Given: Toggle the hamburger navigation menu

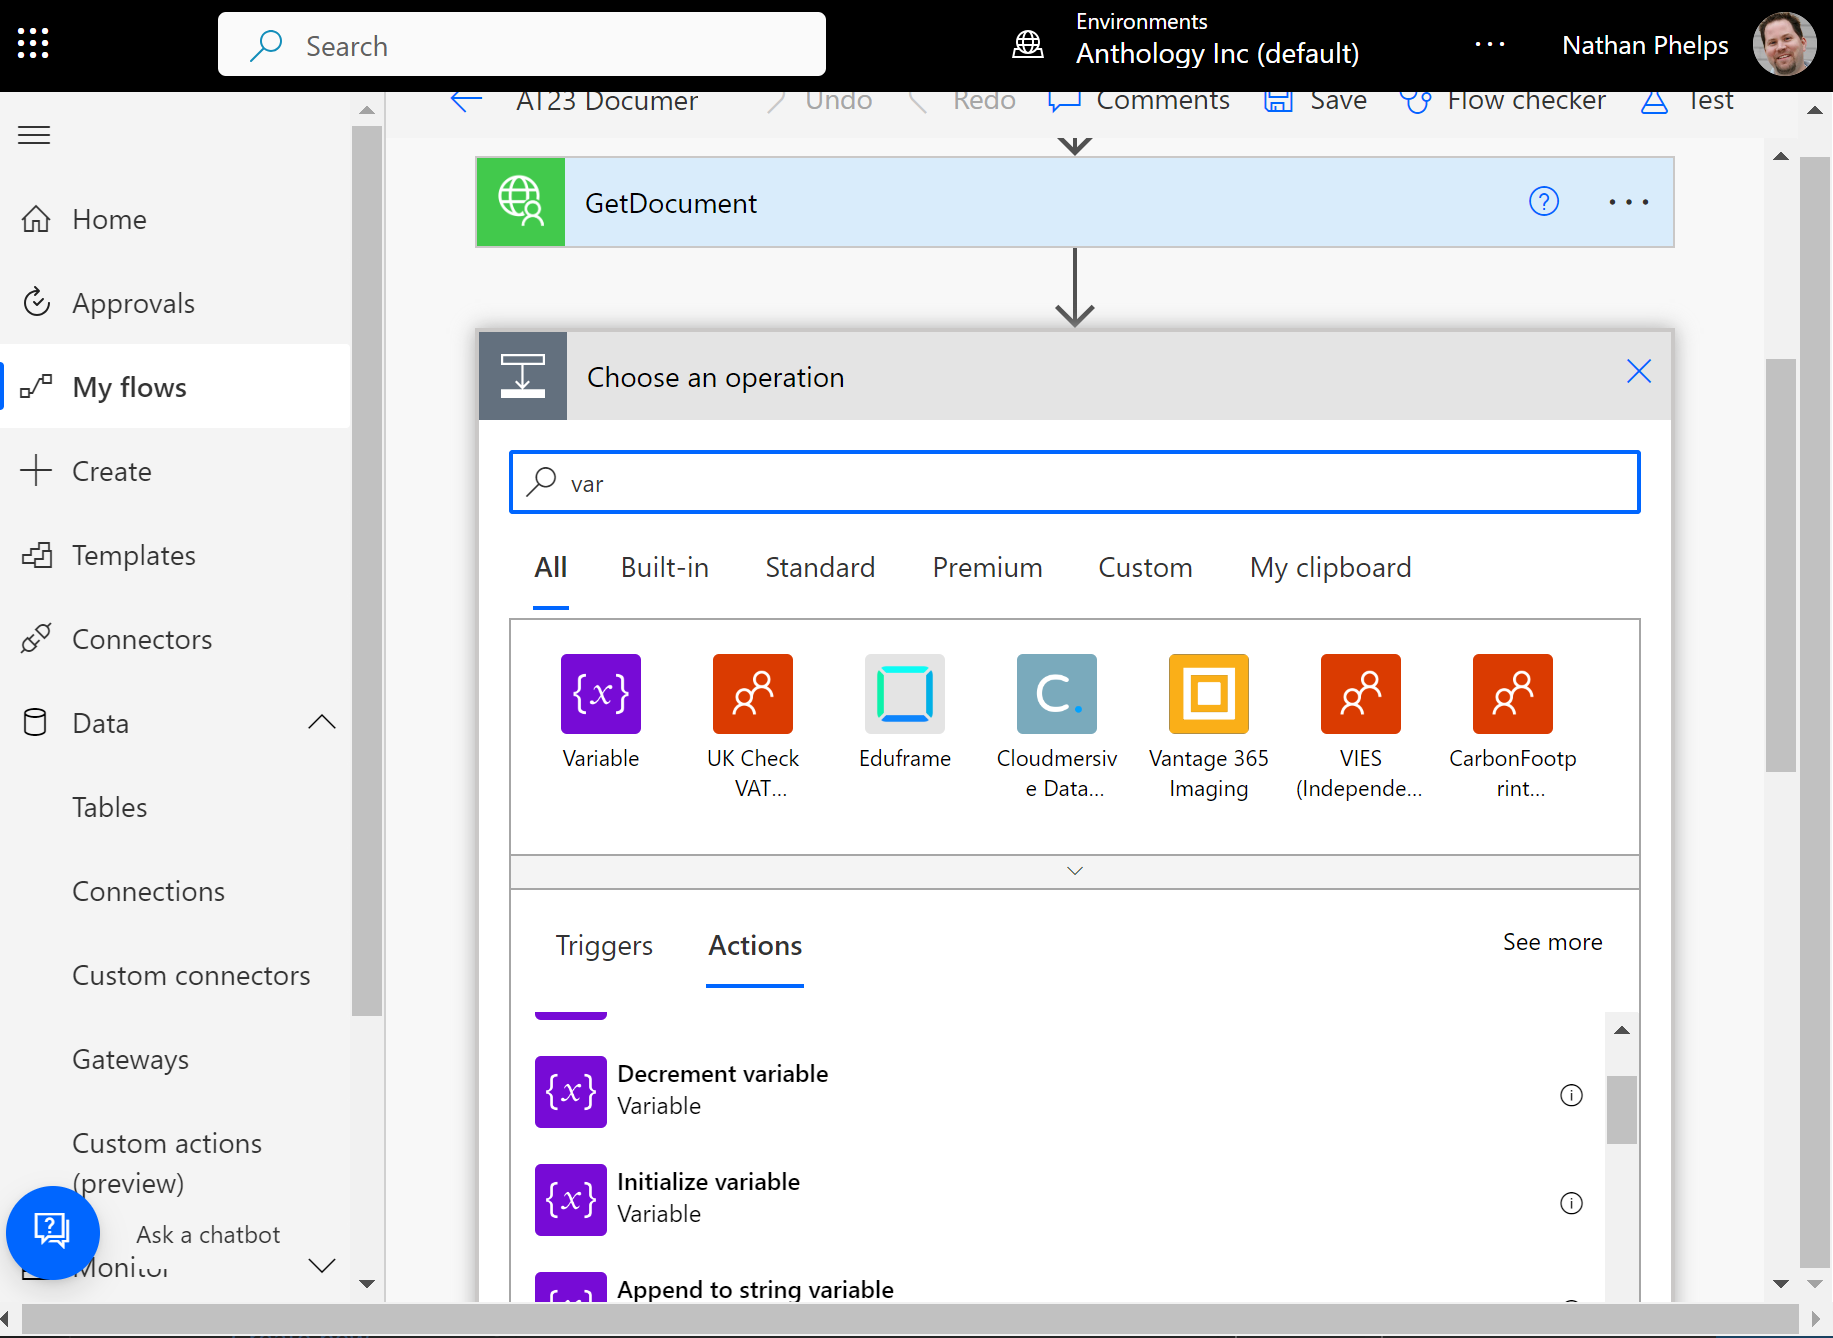Looking at the screenshot, I should pyautogui.click(x=34, y=135).
